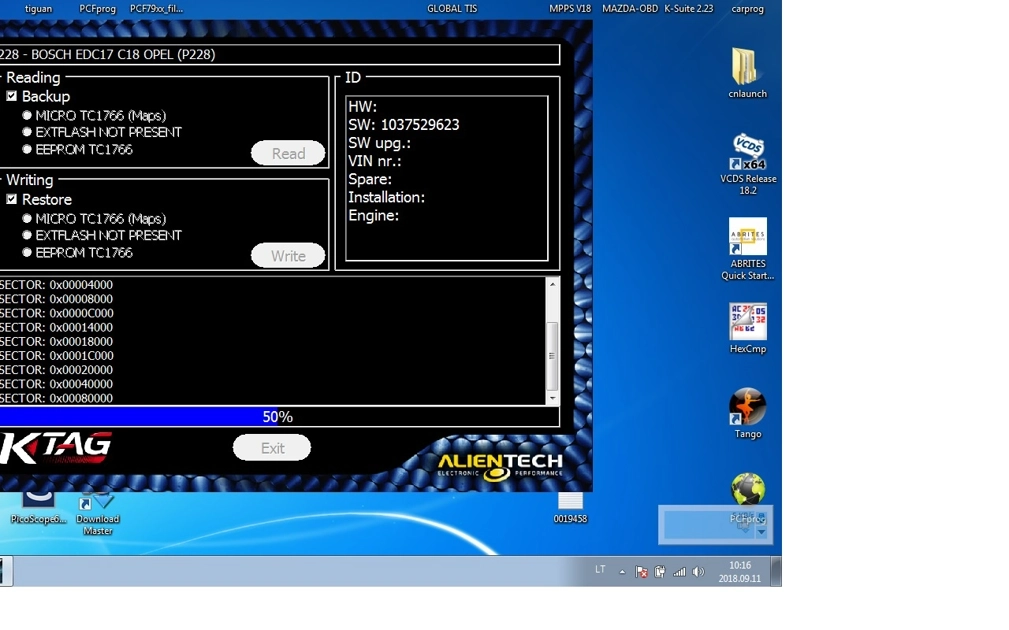The image size is (1009, 630).
Task: Click the Write button
Action: click(288, 255)
